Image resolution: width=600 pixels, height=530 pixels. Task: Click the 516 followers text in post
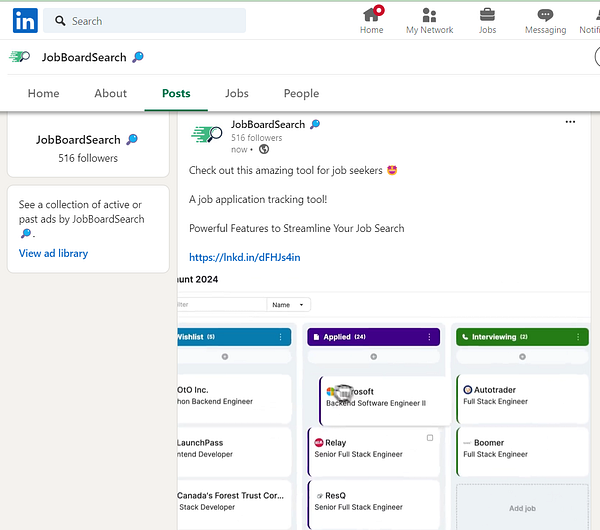[x=256, y=138]
